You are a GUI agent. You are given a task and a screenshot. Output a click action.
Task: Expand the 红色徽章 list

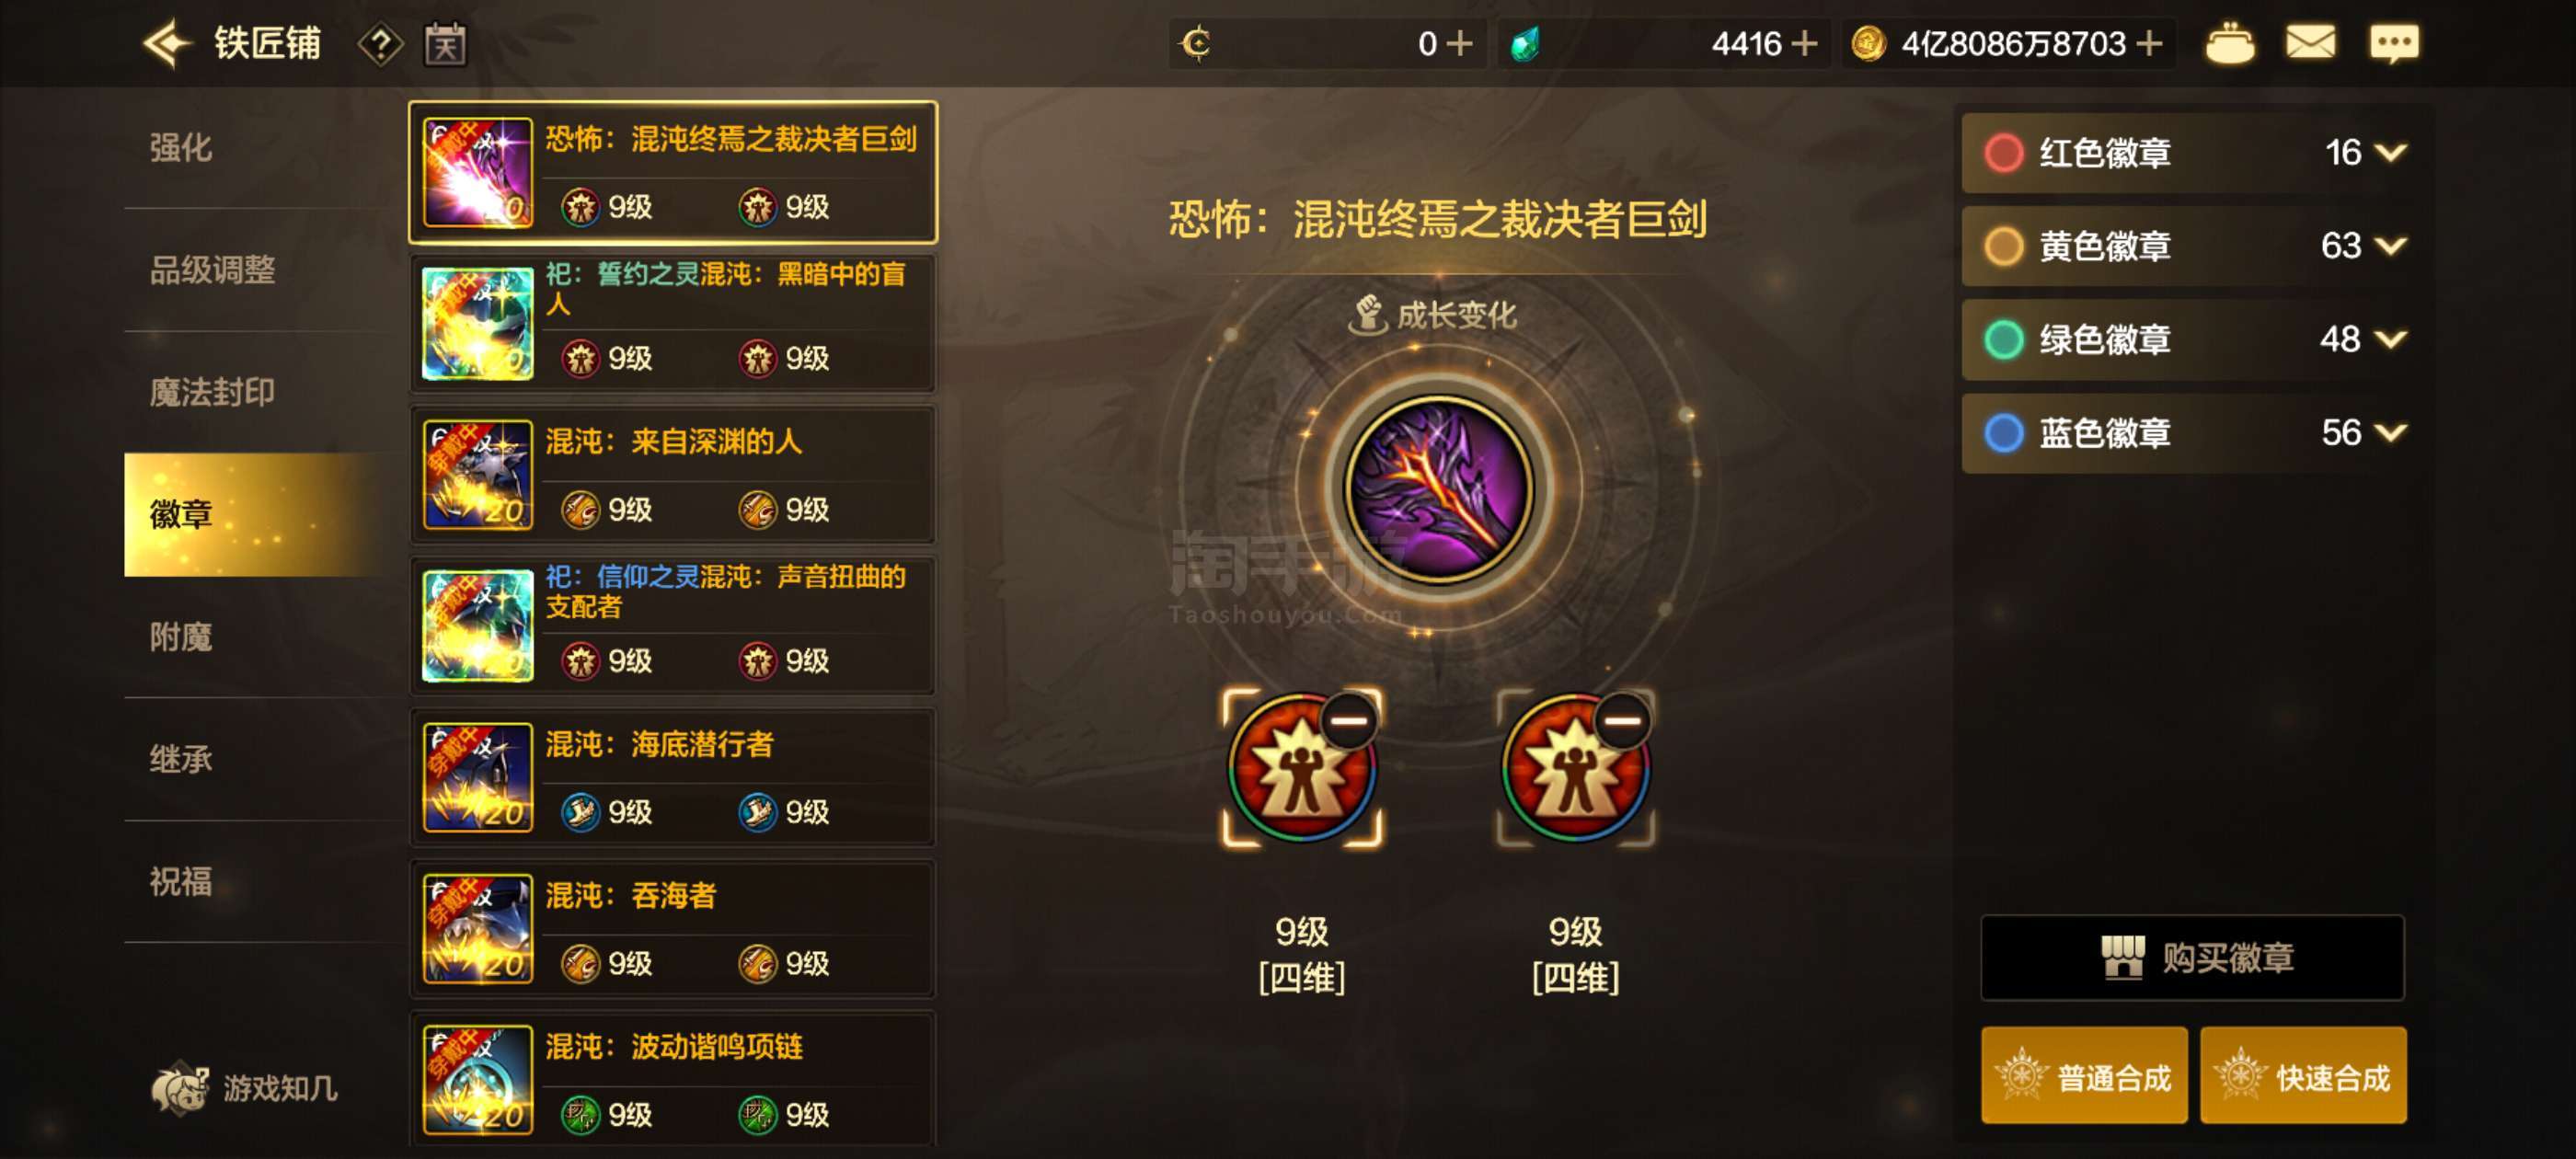(x=2391, y=153)
